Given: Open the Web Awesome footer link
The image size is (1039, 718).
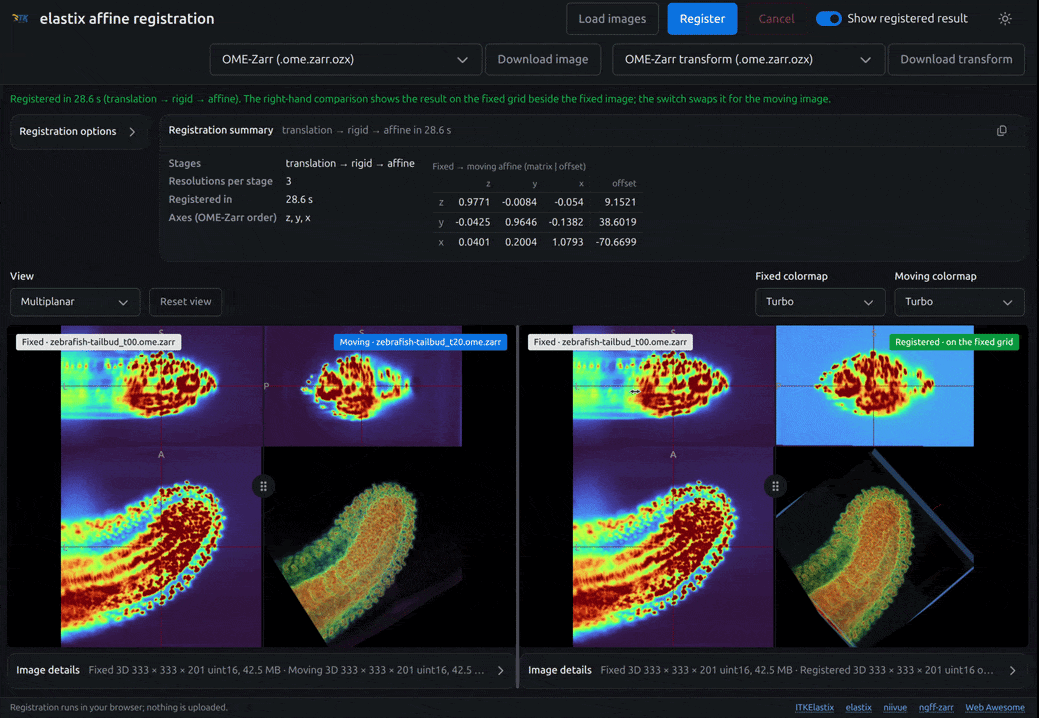Looking at the screenshot, I should tap(995, 707).
